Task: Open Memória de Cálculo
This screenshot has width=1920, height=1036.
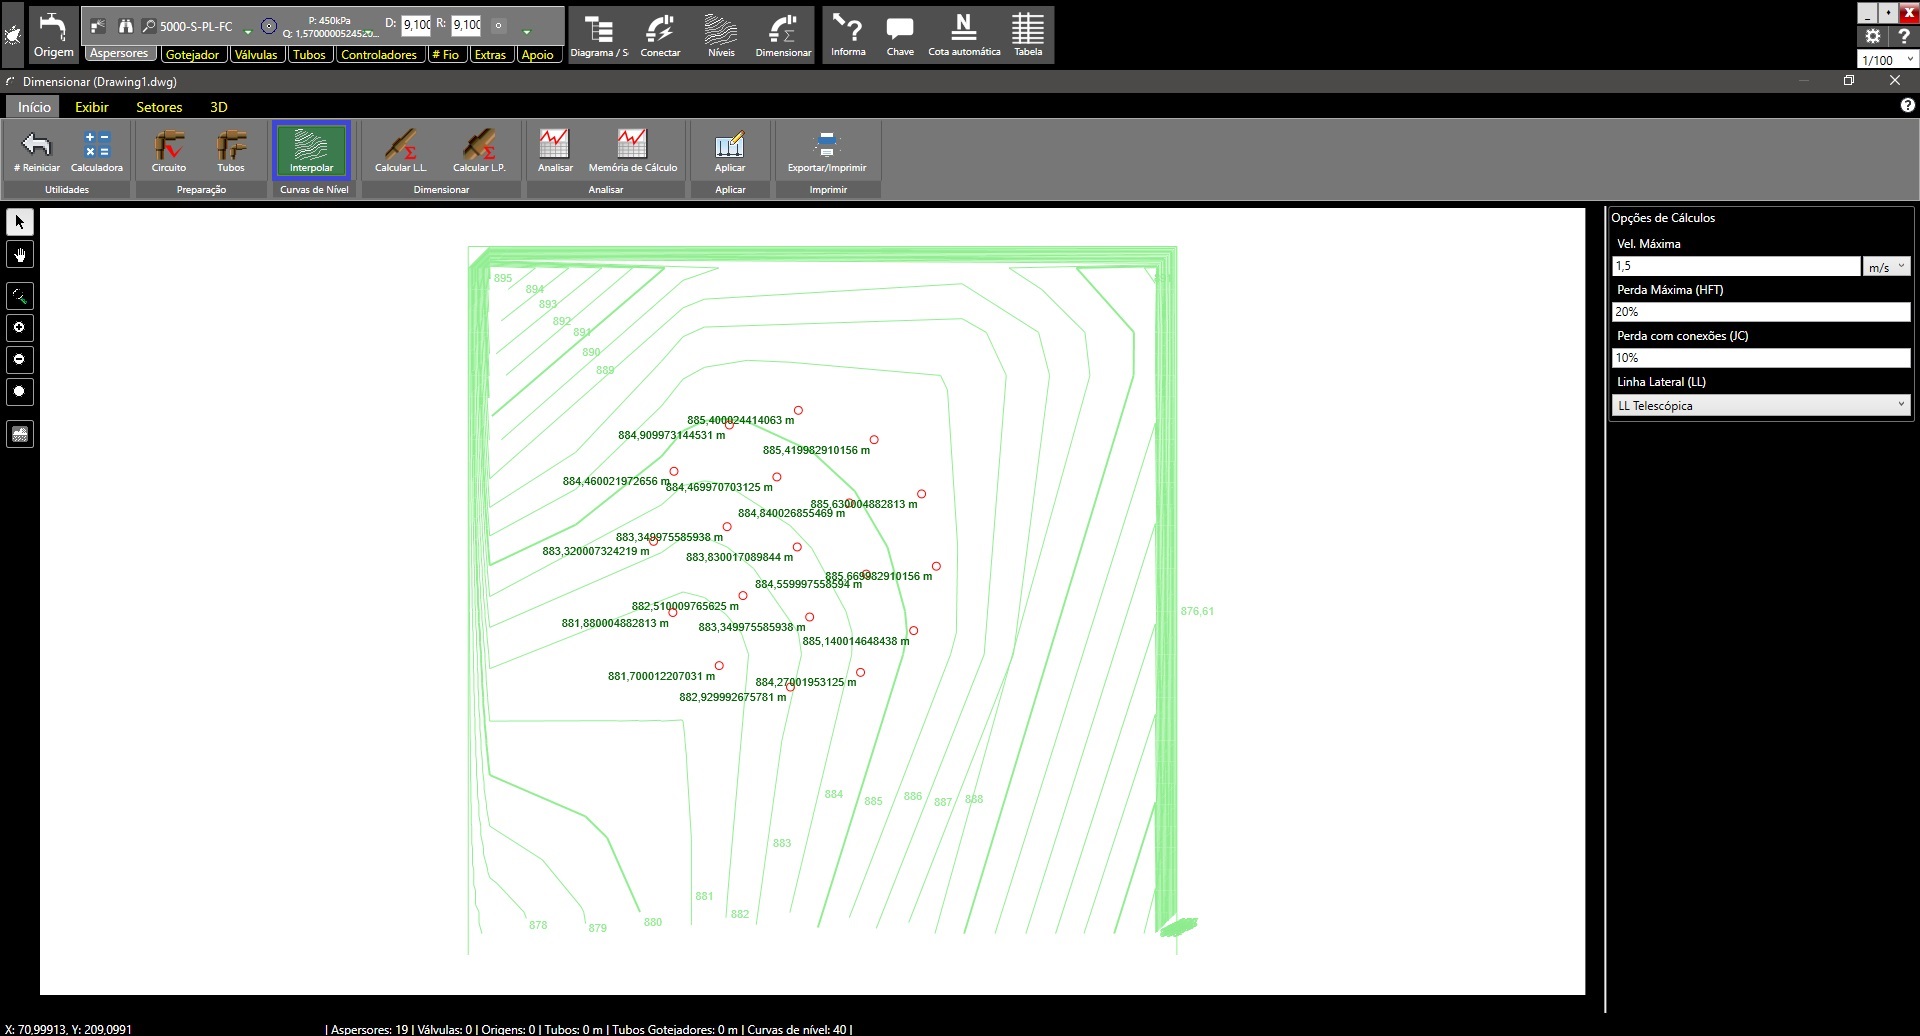Action: (x=633, y=151)
